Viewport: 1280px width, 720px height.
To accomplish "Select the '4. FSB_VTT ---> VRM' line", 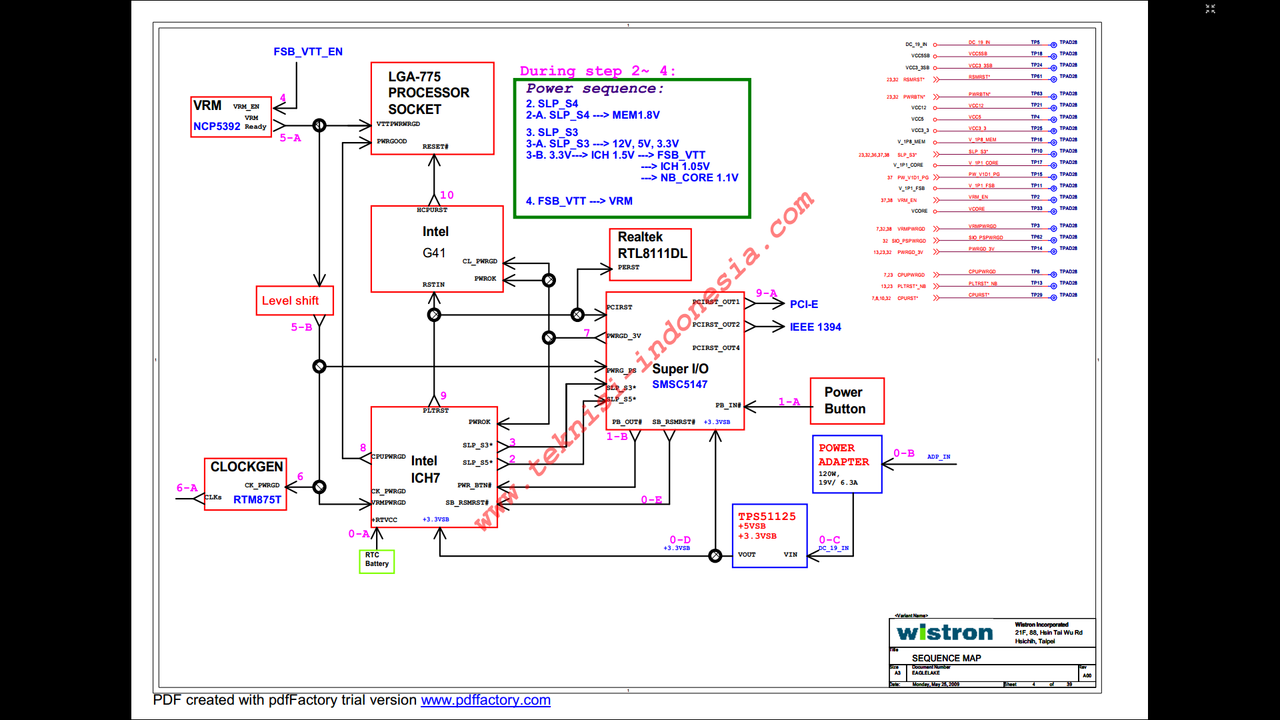I will 579,201.
